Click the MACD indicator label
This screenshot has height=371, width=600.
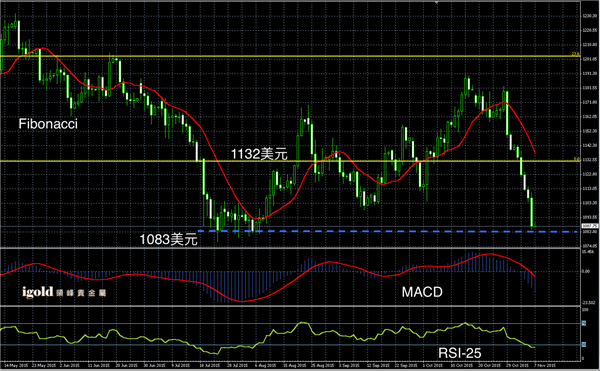click(x=422, y=292)
